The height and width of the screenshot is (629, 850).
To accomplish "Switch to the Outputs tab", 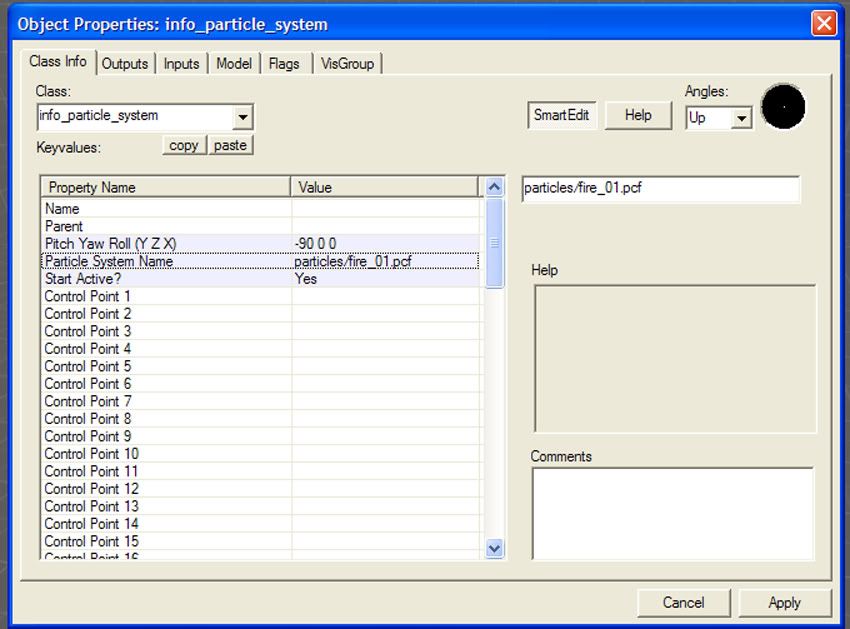I will [x=125, y=63].
